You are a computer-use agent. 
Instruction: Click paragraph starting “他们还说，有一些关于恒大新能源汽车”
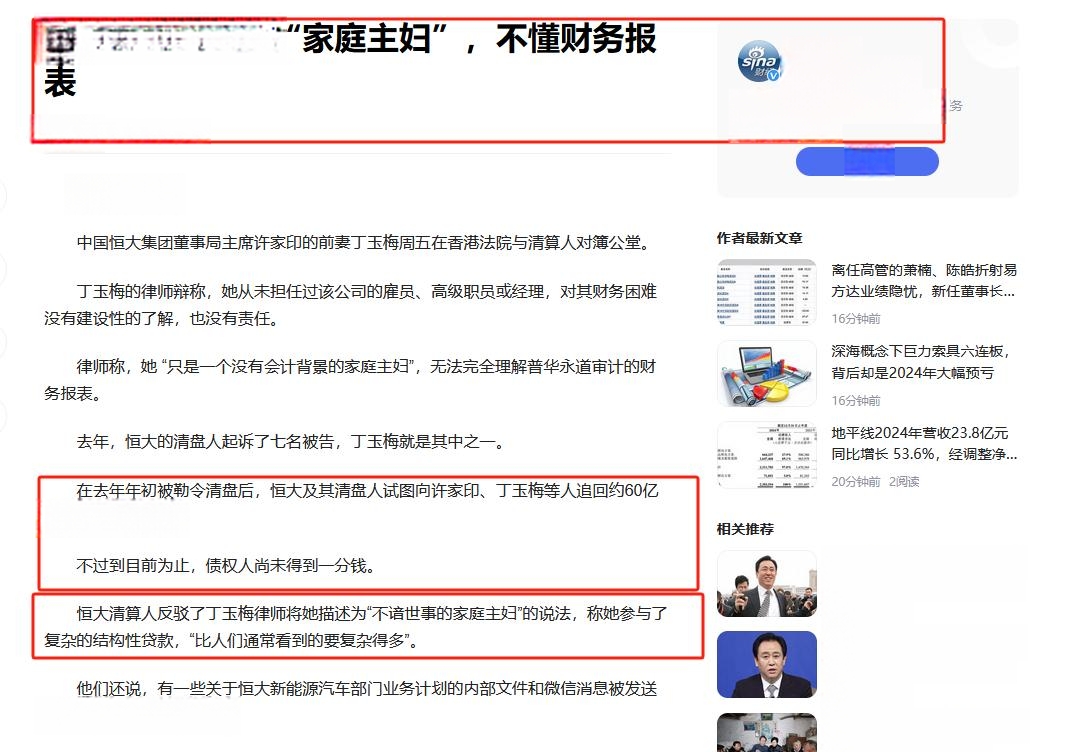(367, 689)
